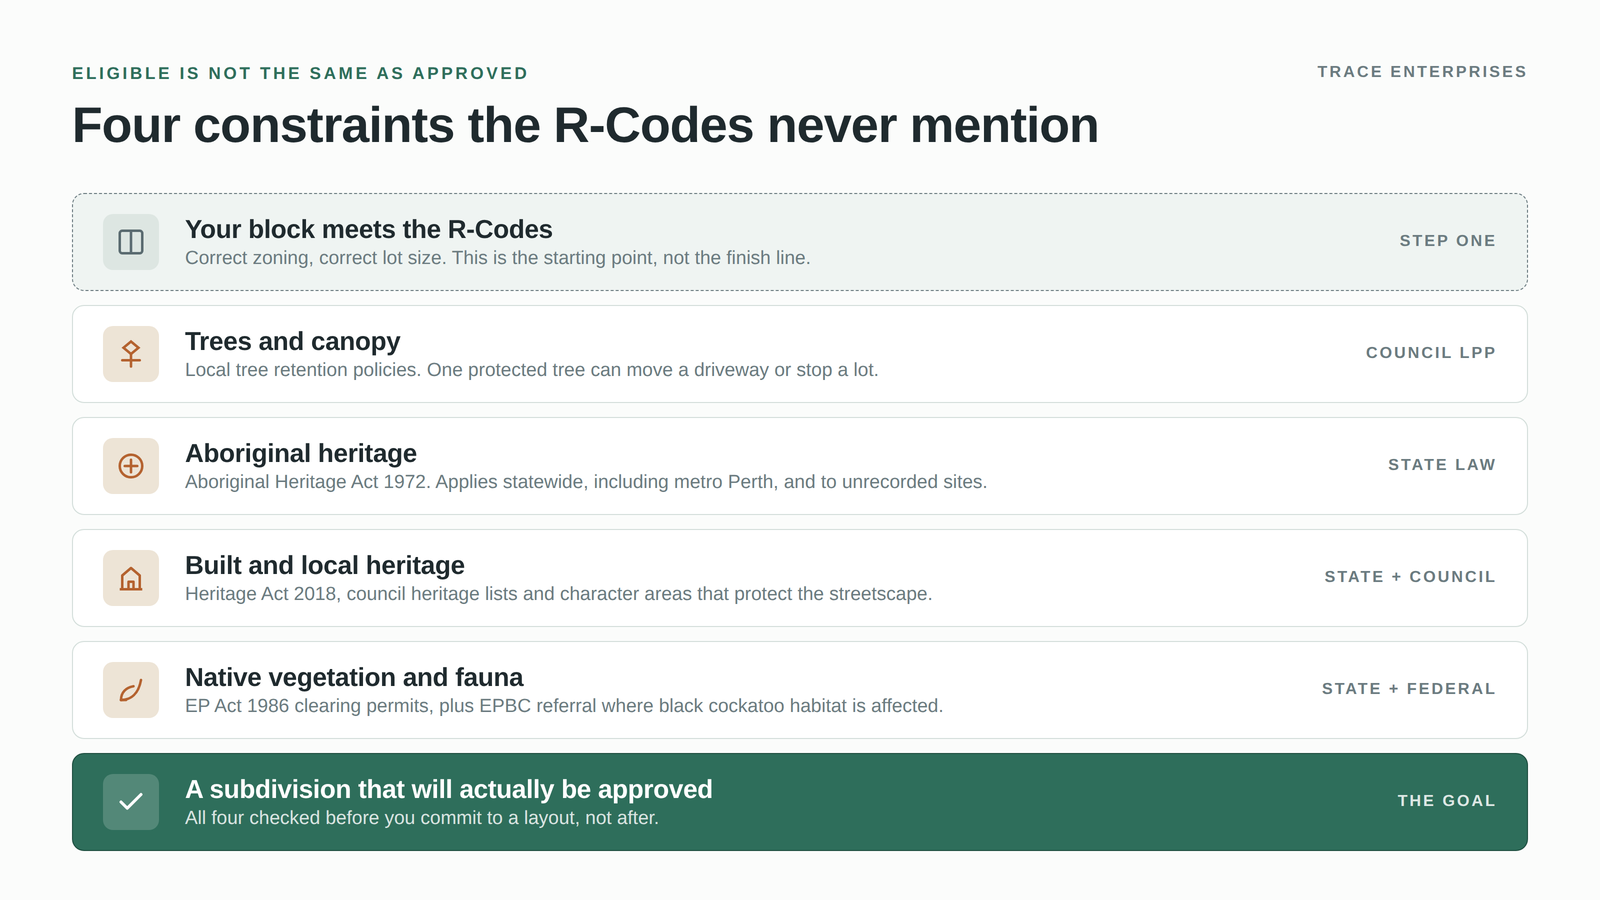The height and width of the screenshot is (900, 1600).
Task: Click the checkmark icon in the goal row
Action: pos(131,802)
